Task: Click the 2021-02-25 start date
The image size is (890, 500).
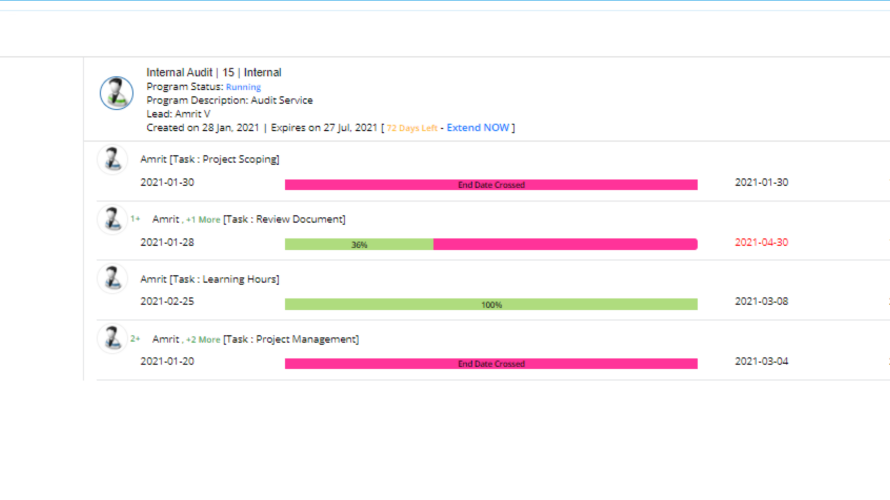Action: [167, 301]
